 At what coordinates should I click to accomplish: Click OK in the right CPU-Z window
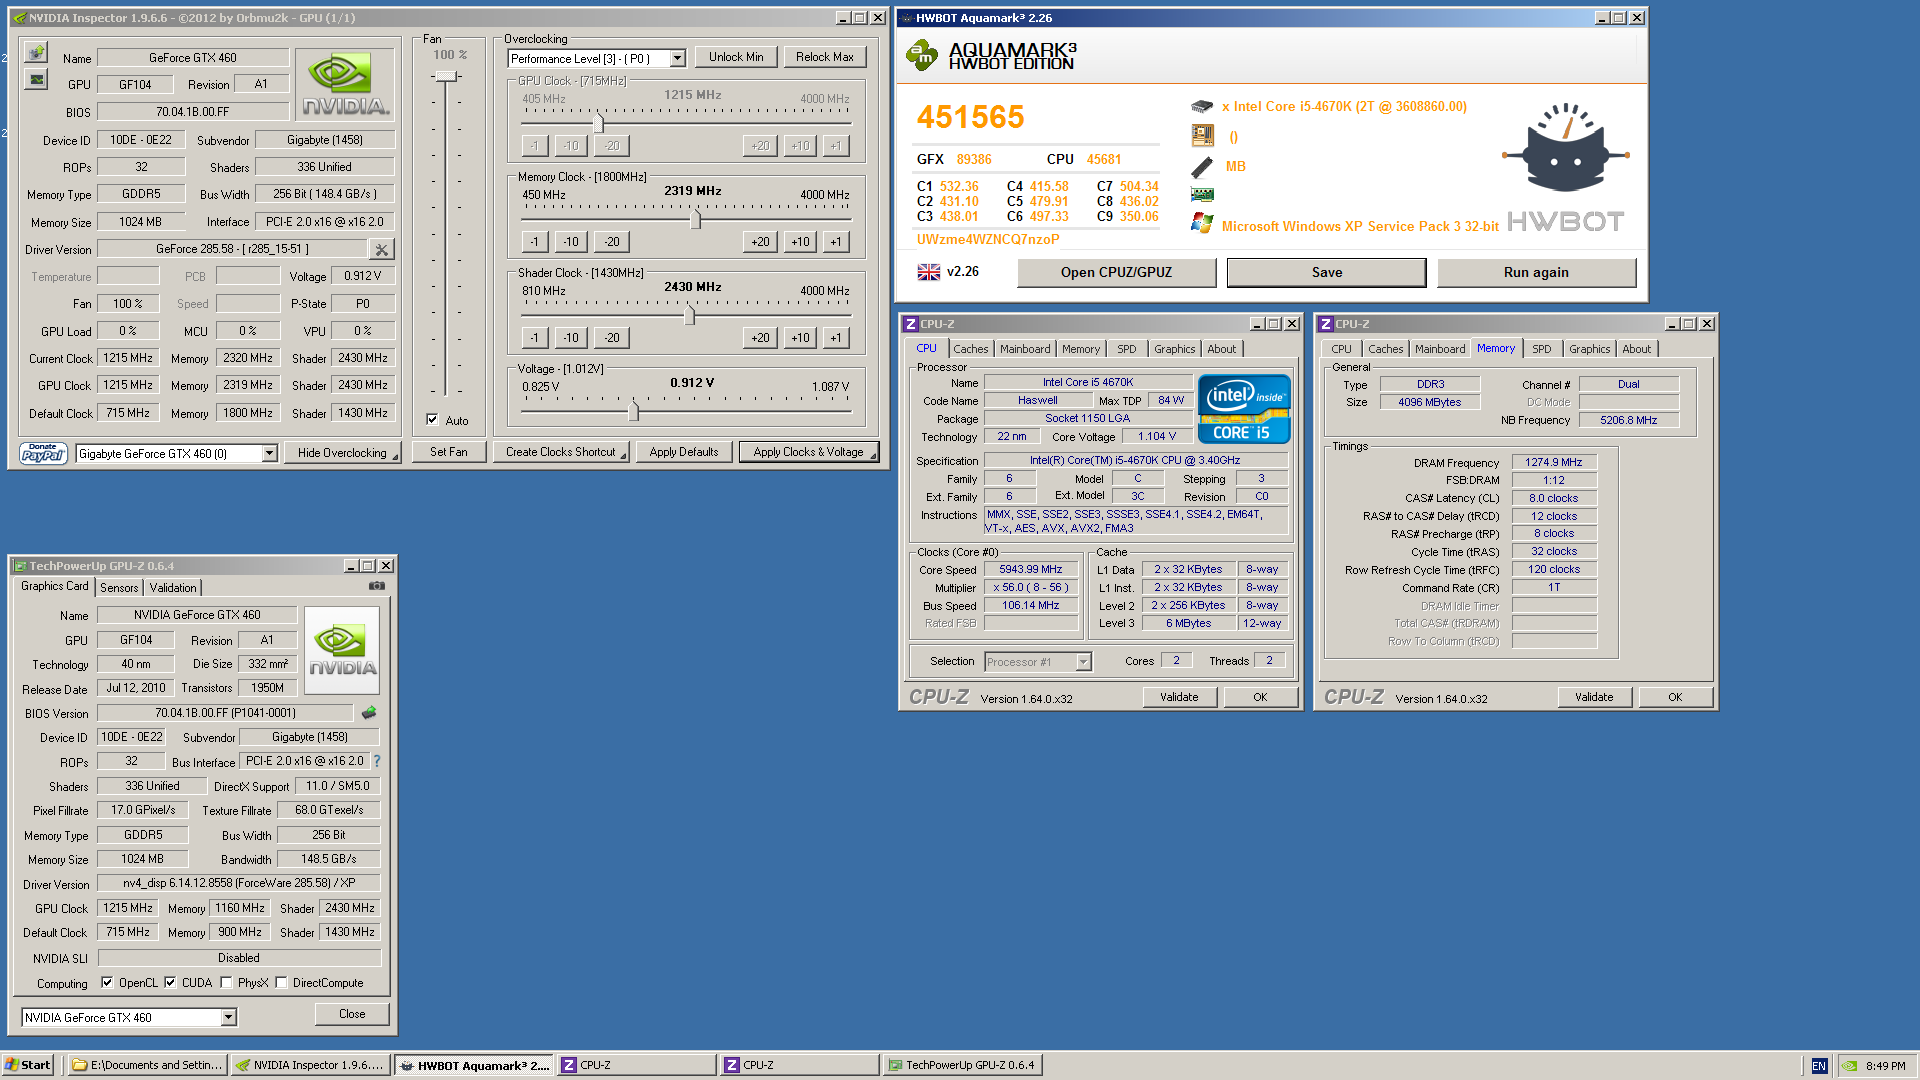coord(1675,697)
